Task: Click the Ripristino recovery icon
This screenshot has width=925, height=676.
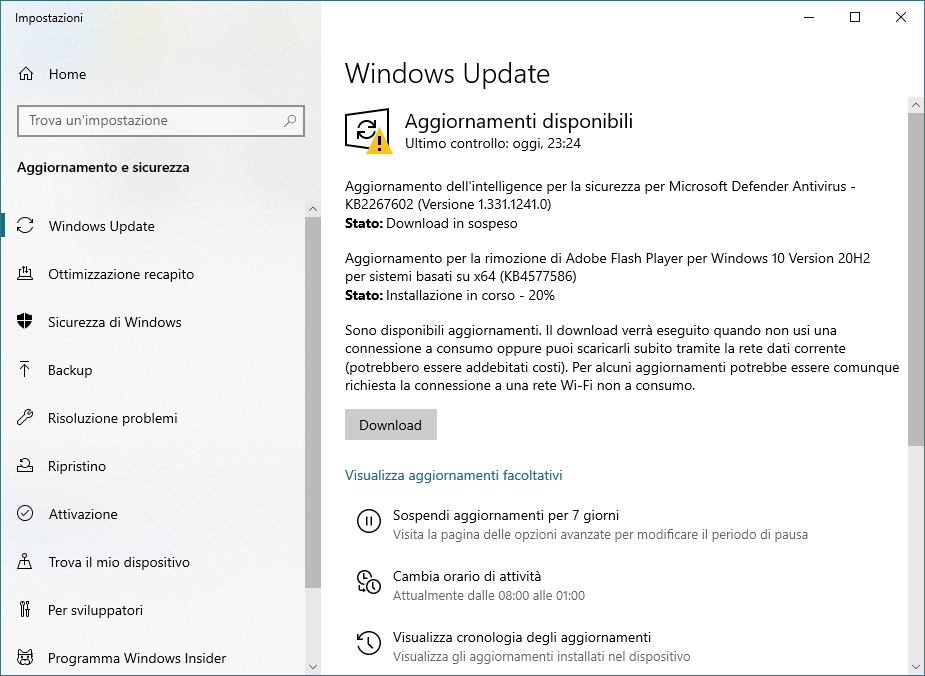Action: (25, 465)
